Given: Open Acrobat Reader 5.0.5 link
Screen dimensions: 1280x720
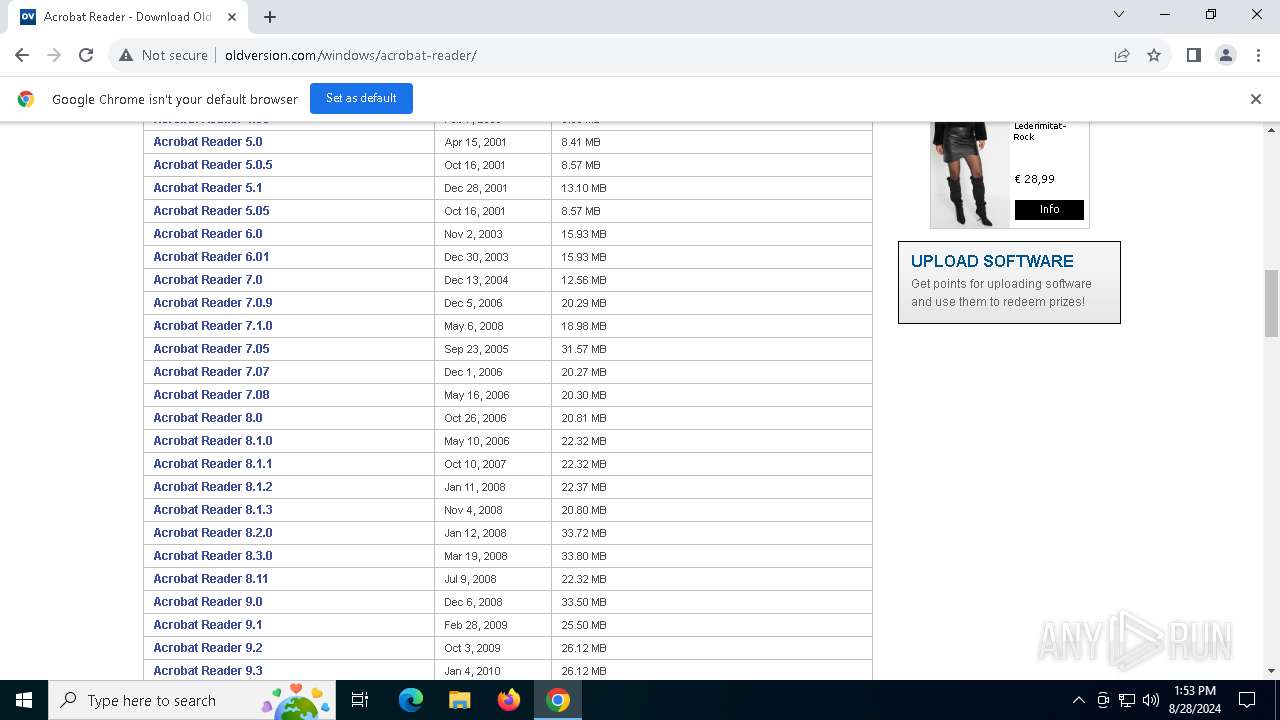Looking at the screenshot, I should pyautogui.click(x=213, y=165).
